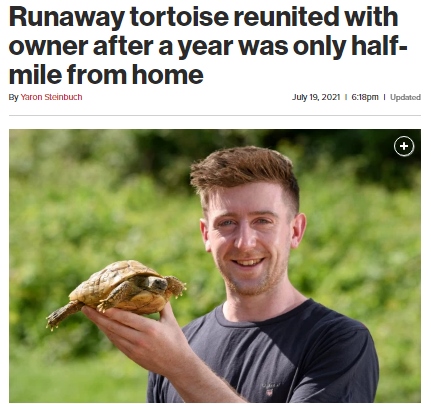Click the word 'tortoise' in the headline
Viewport: 431px width, 404px height.
pos(179,17)
